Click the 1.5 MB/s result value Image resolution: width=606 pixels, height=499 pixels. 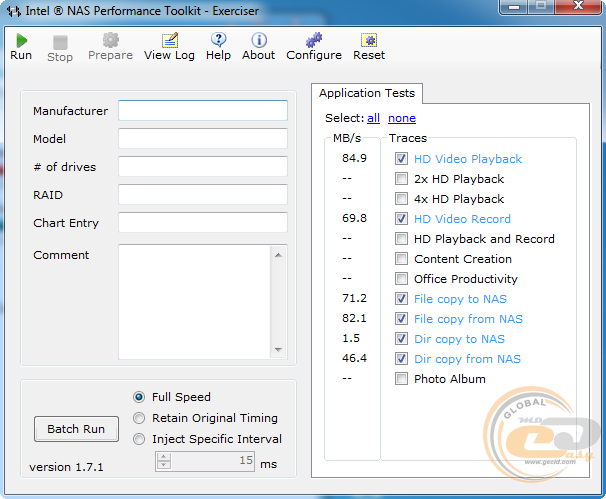351,338
